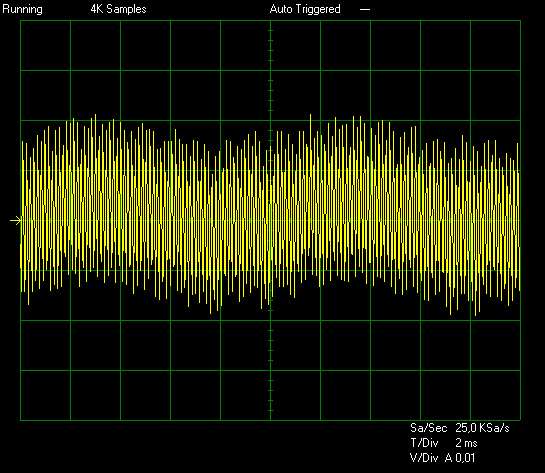Select the Sa/Sec label
Image resolution: width=545 pixels, height=473 pixels.
429,428
